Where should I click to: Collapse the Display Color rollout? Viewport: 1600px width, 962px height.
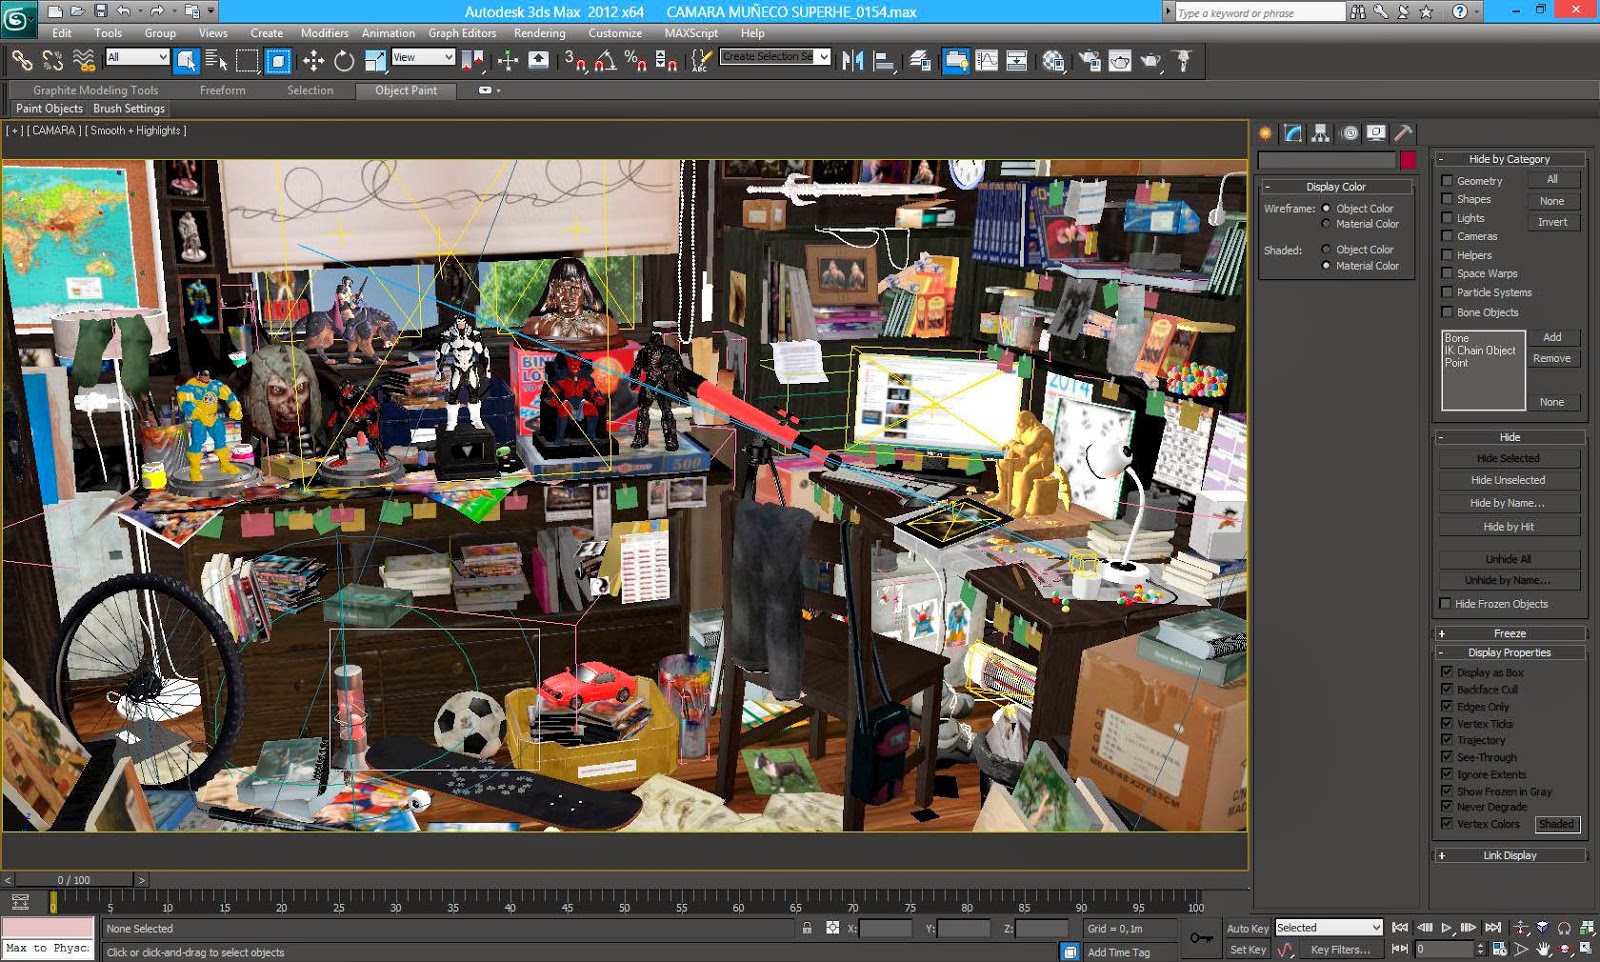[1336, 187]
